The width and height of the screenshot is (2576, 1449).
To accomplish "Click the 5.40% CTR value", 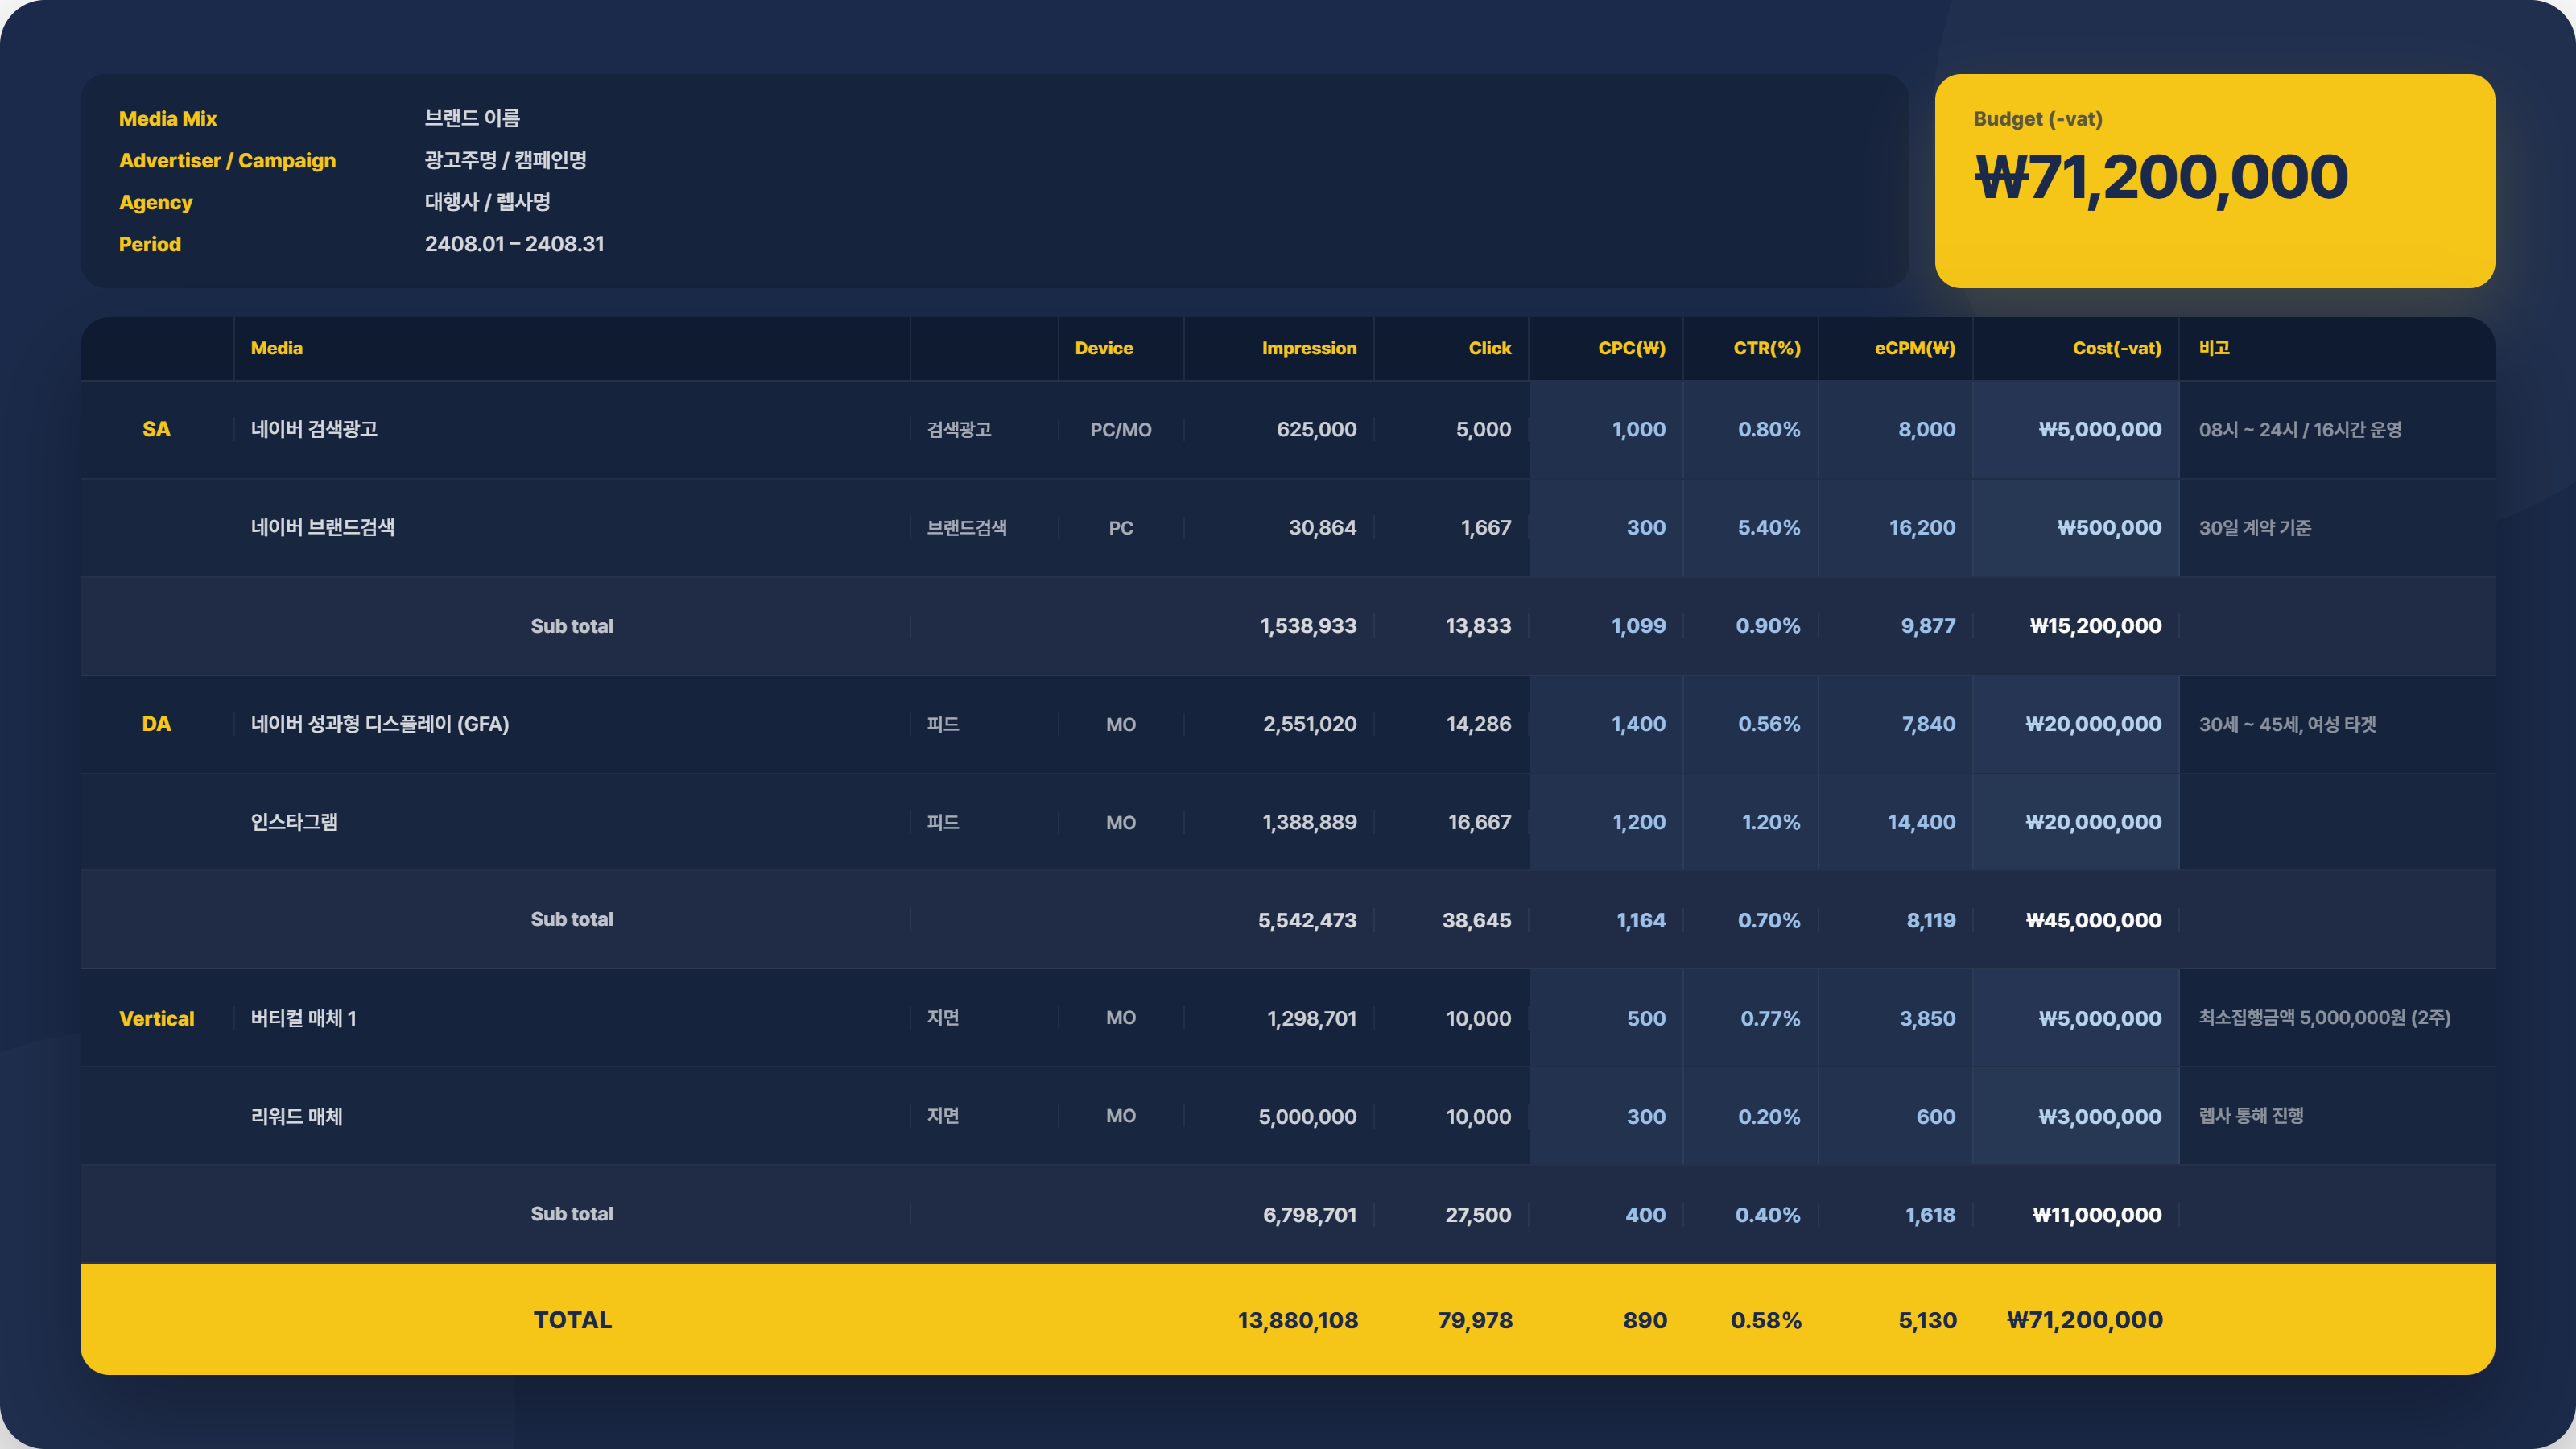I will [x=1769, y=528].
